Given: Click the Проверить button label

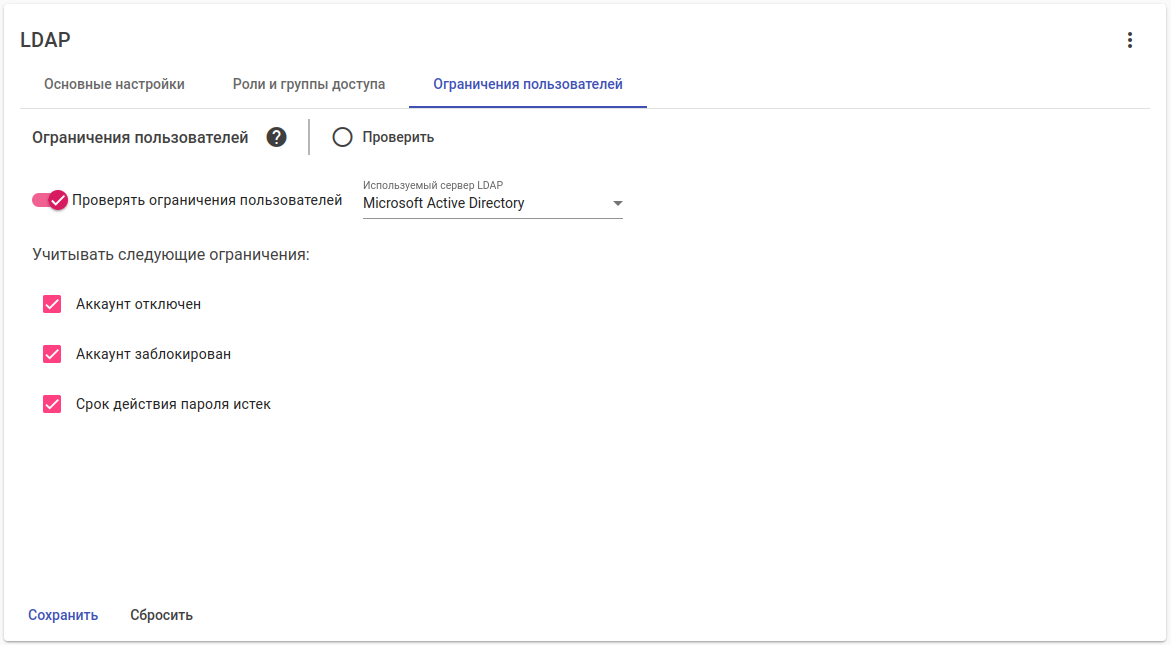Looking at the screenshot, I should [x=398, y=137].
